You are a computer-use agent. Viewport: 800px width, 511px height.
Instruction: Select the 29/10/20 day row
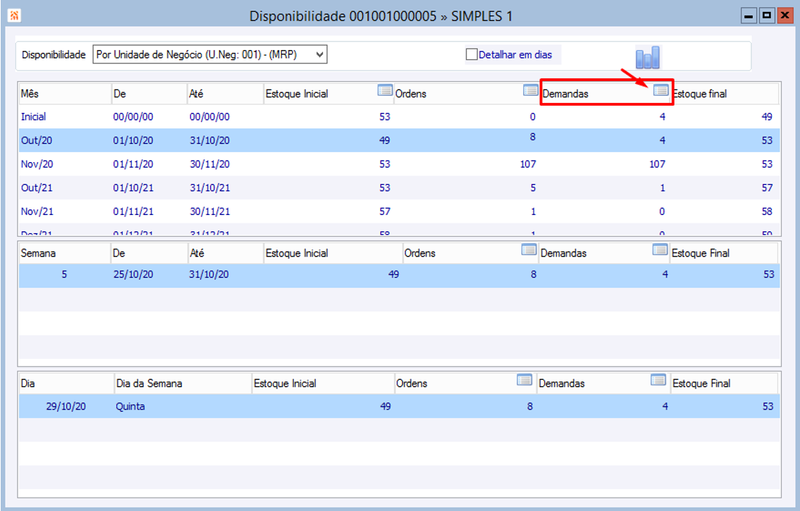pyautogui.click(x=399, y=406)
